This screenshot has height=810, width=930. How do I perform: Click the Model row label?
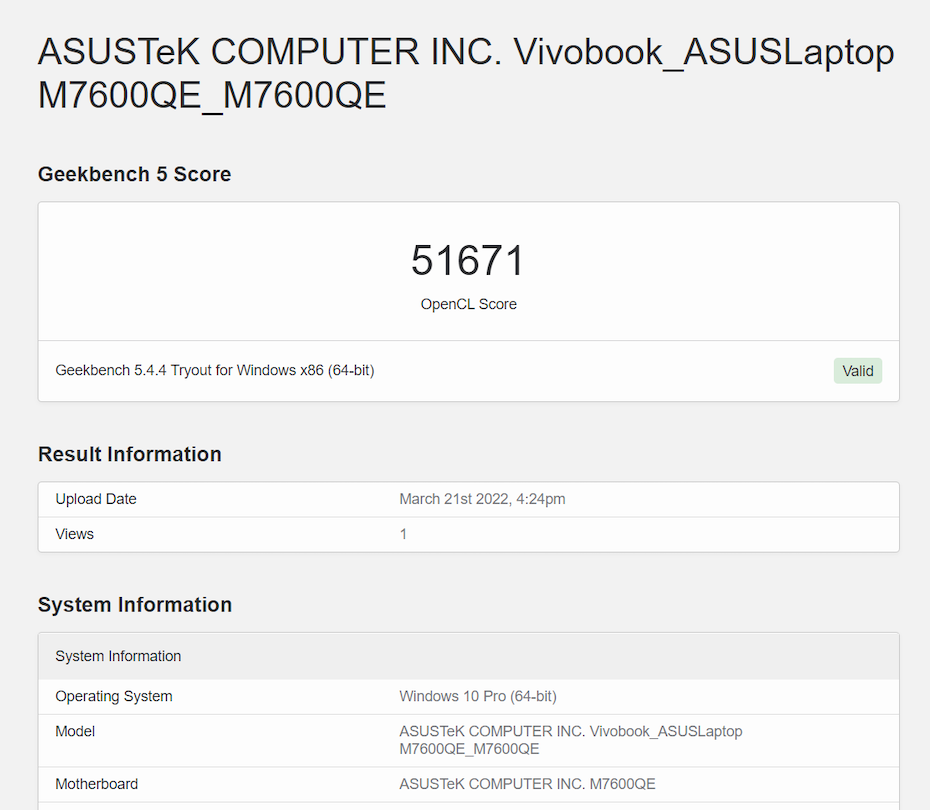point(75,731)
